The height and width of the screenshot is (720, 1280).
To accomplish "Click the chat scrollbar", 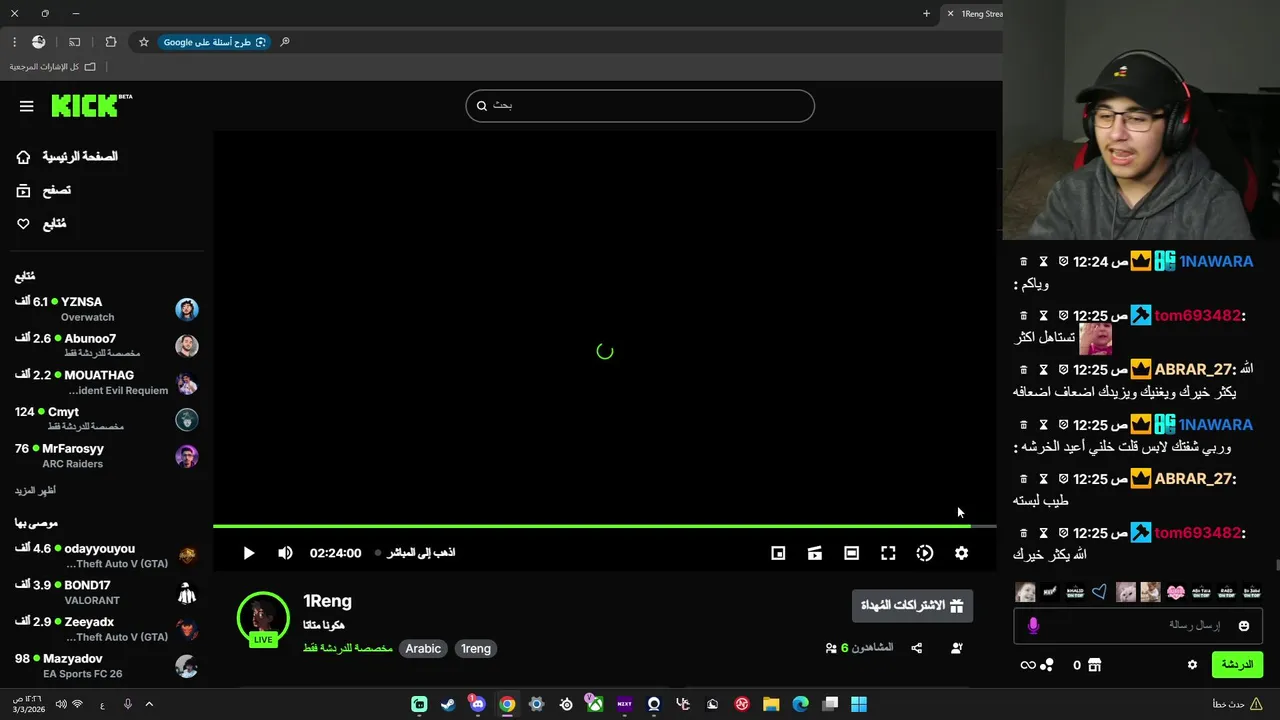I will [1276, 565].
